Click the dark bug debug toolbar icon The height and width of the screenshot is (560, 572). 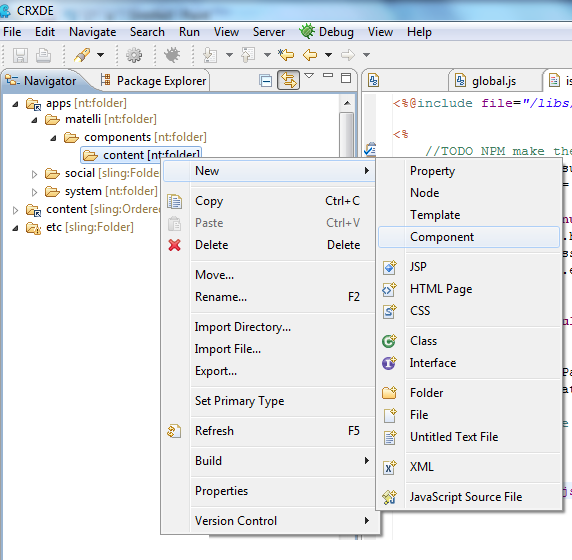click(x=172, y=55)
